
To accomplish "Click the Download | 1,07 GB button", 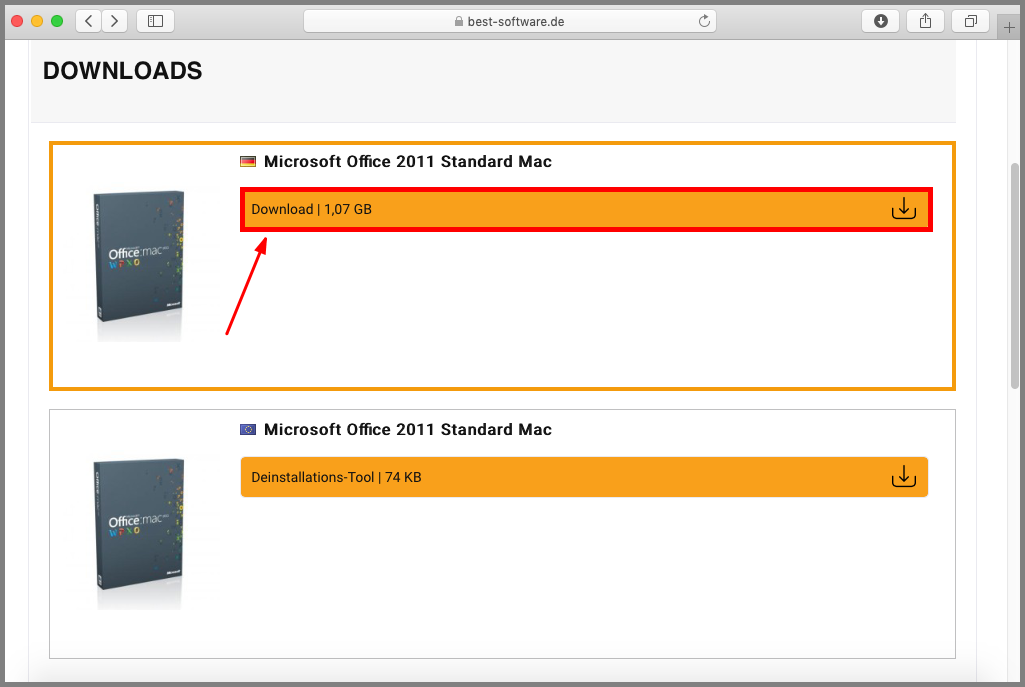I will coord(586,209).
